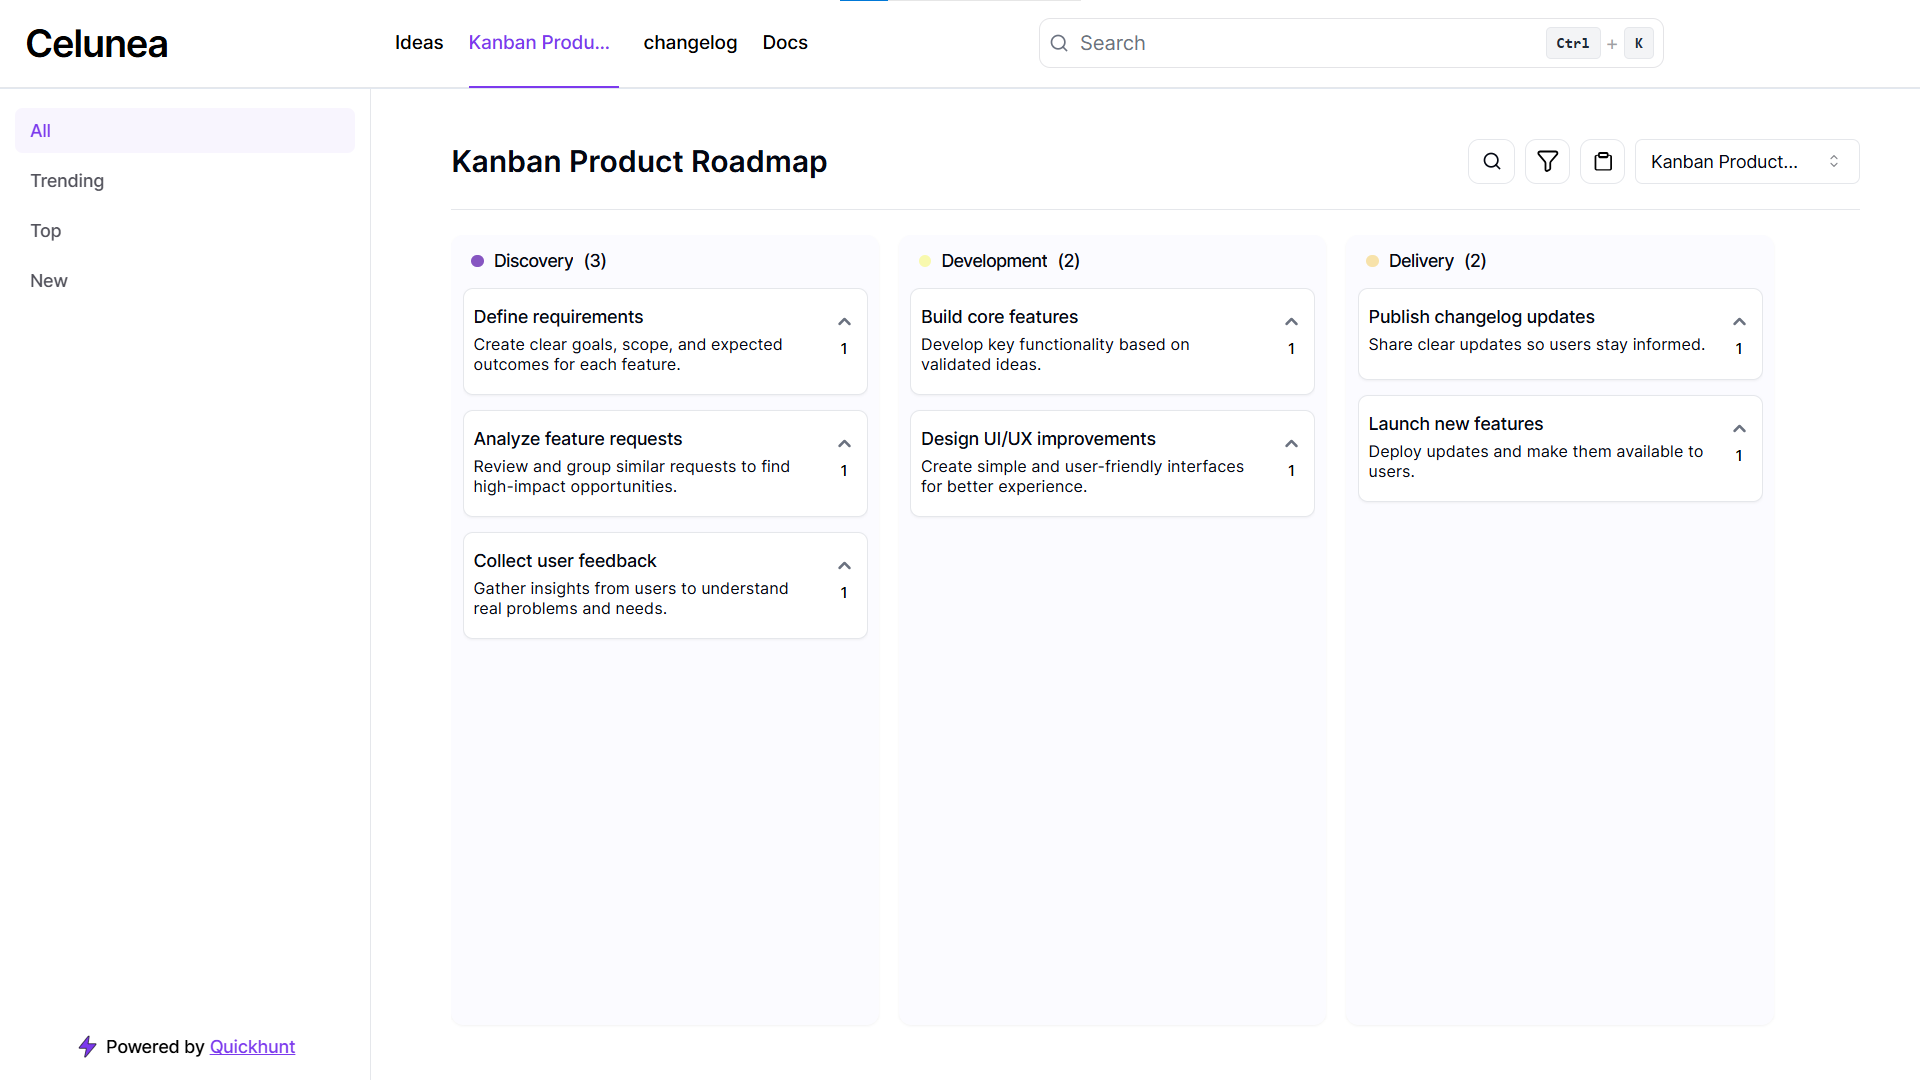Viewport: 1920px width, 1080px height.
Task: Click 'Create clear goals, scope' description text
Action: click(x=628, y=355)
